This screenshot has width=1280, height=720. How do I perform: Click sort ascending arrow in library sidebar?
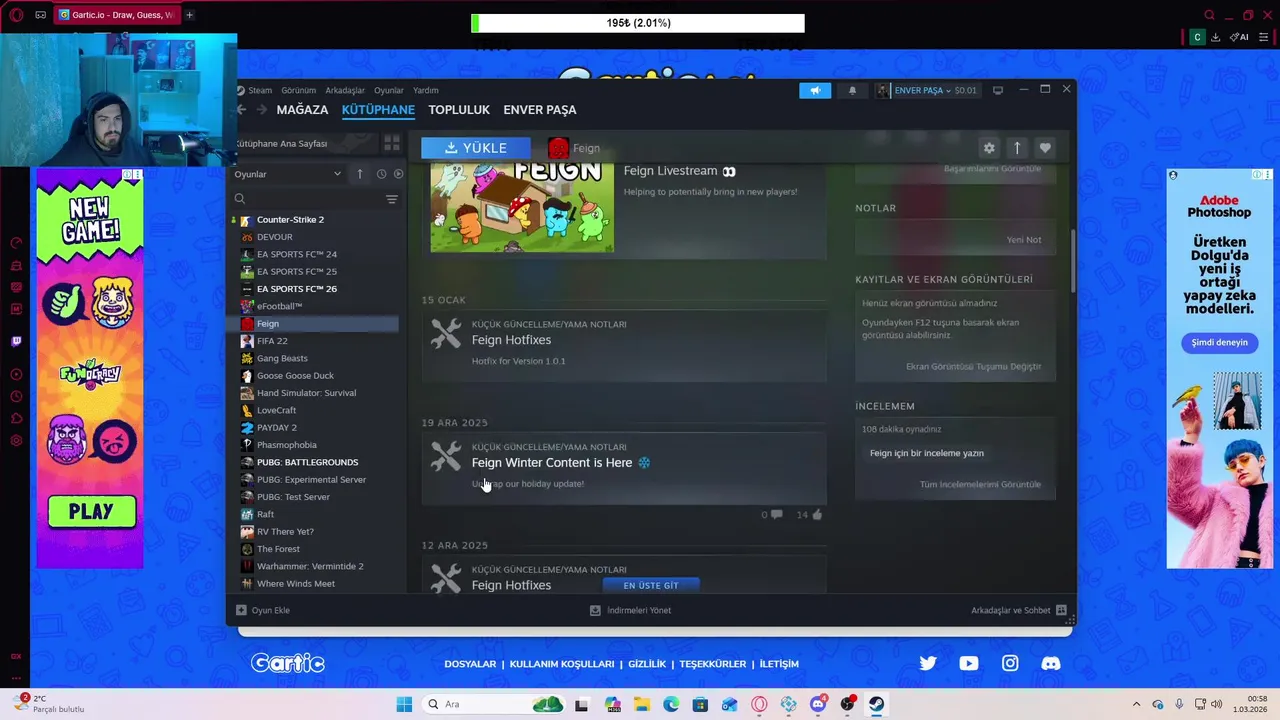(x=360, y=174)
